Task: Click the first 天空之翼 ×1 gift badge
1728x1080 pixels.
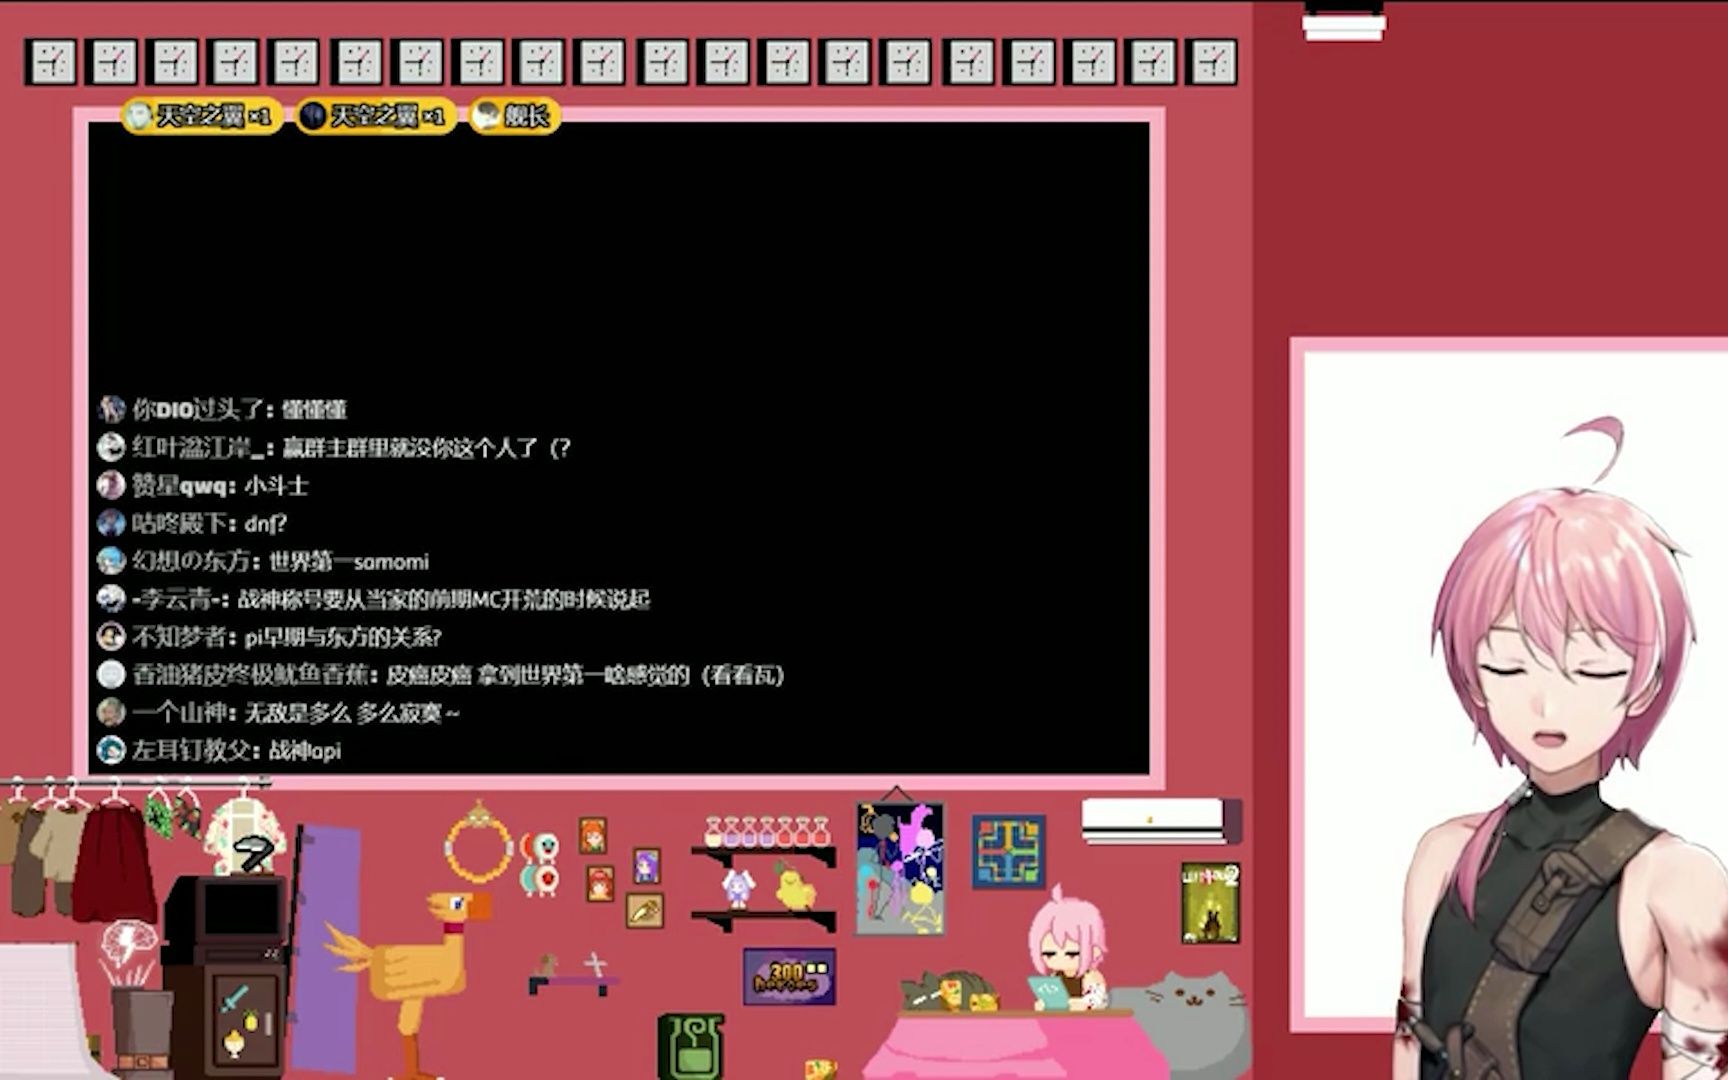Action: click(202, 117)
